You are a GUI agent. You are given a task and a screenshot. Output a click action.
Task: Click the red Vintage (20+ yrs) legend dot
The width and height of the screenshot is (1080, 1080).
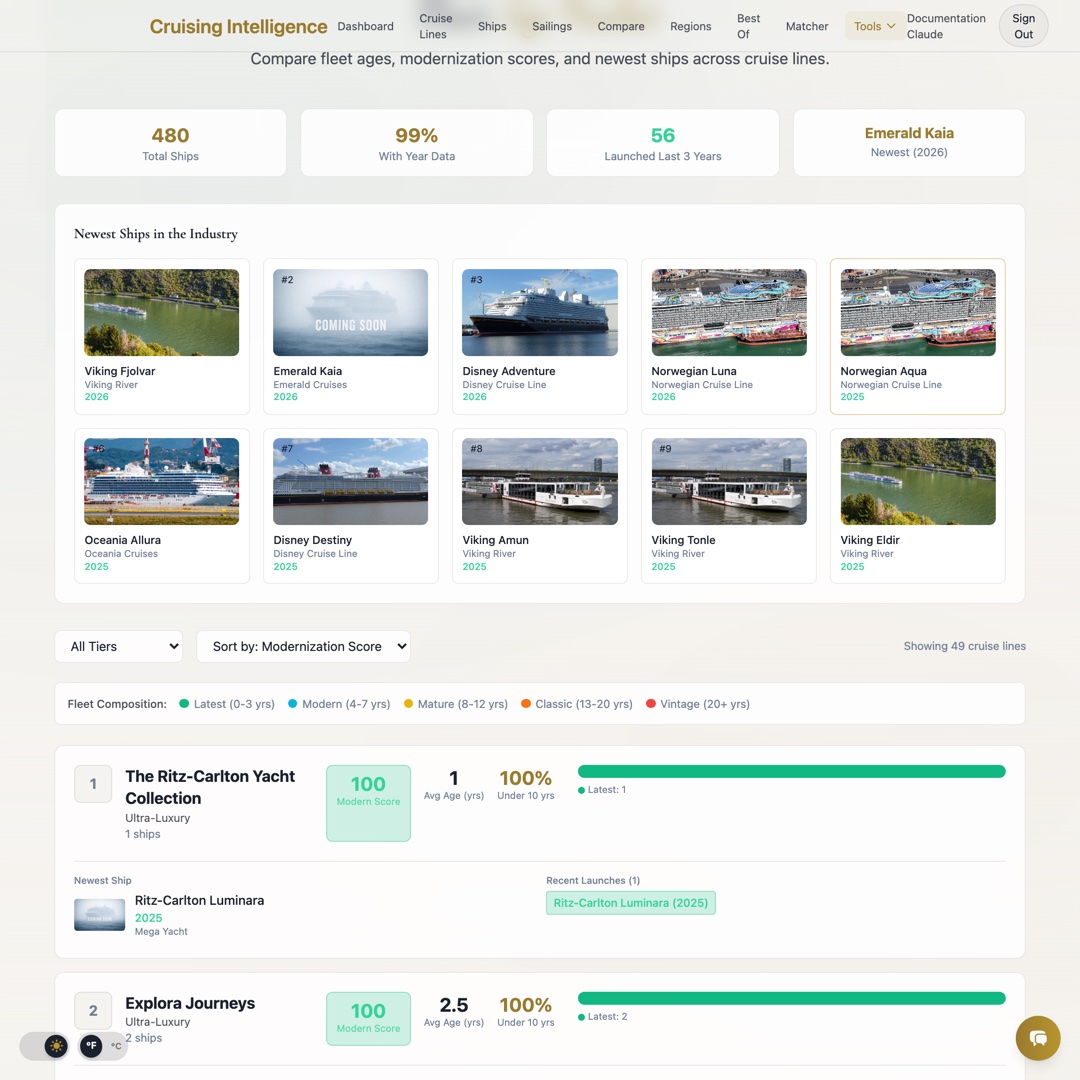coord(651,704)
